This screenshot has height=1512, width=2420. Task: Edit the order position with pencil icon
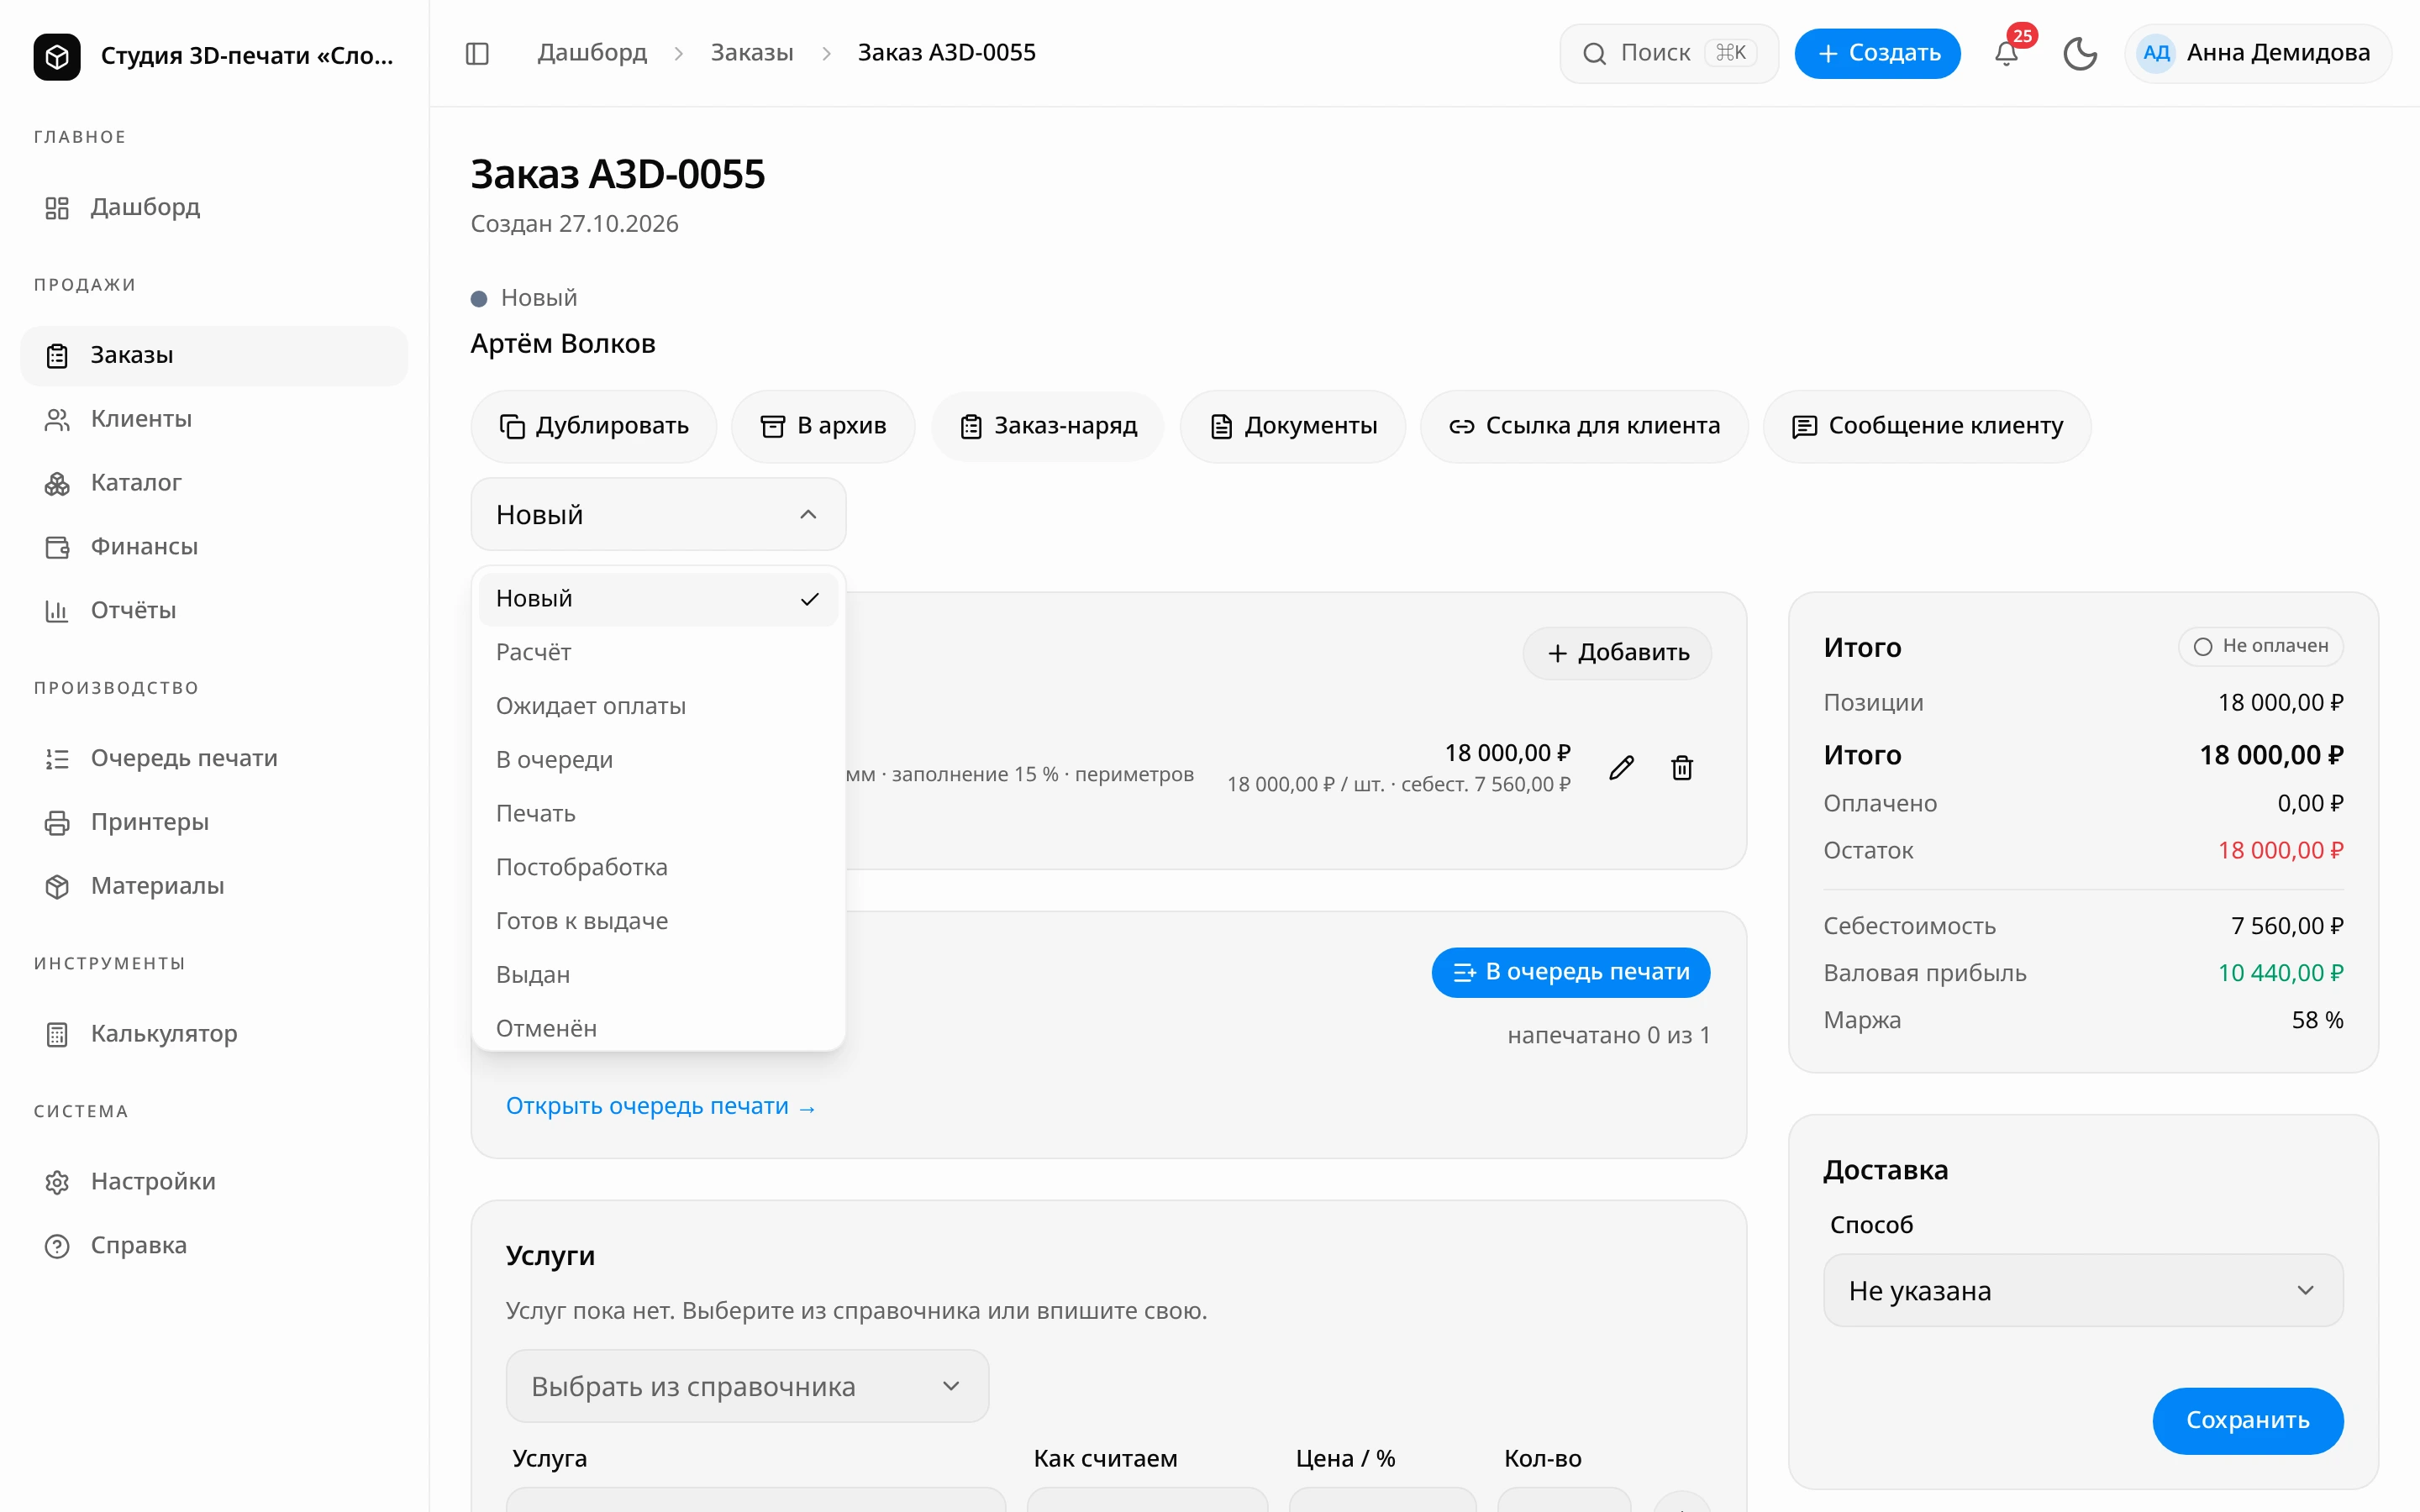tap(1622, 768)
